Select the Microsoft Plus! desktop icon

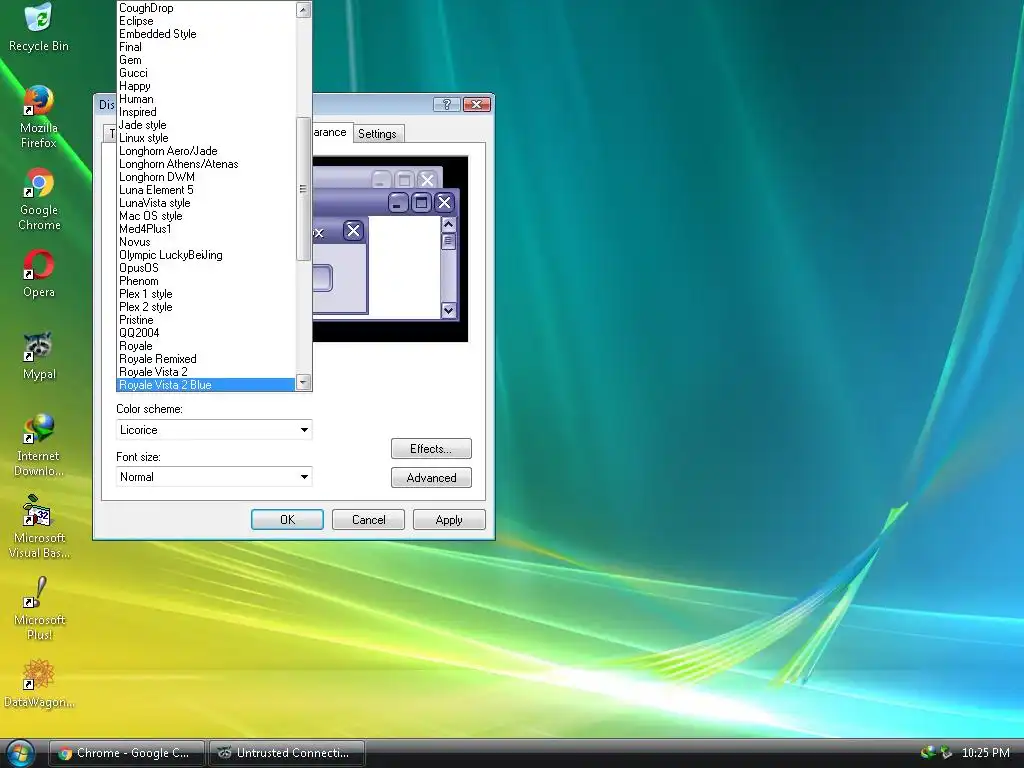[x=39, y=609]
